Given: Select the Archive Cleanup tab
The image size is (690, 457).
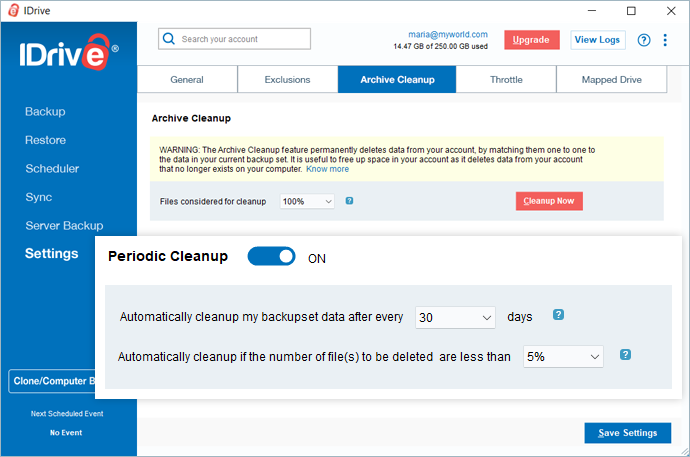Looking at the screenshot, I should pos(397,80).
